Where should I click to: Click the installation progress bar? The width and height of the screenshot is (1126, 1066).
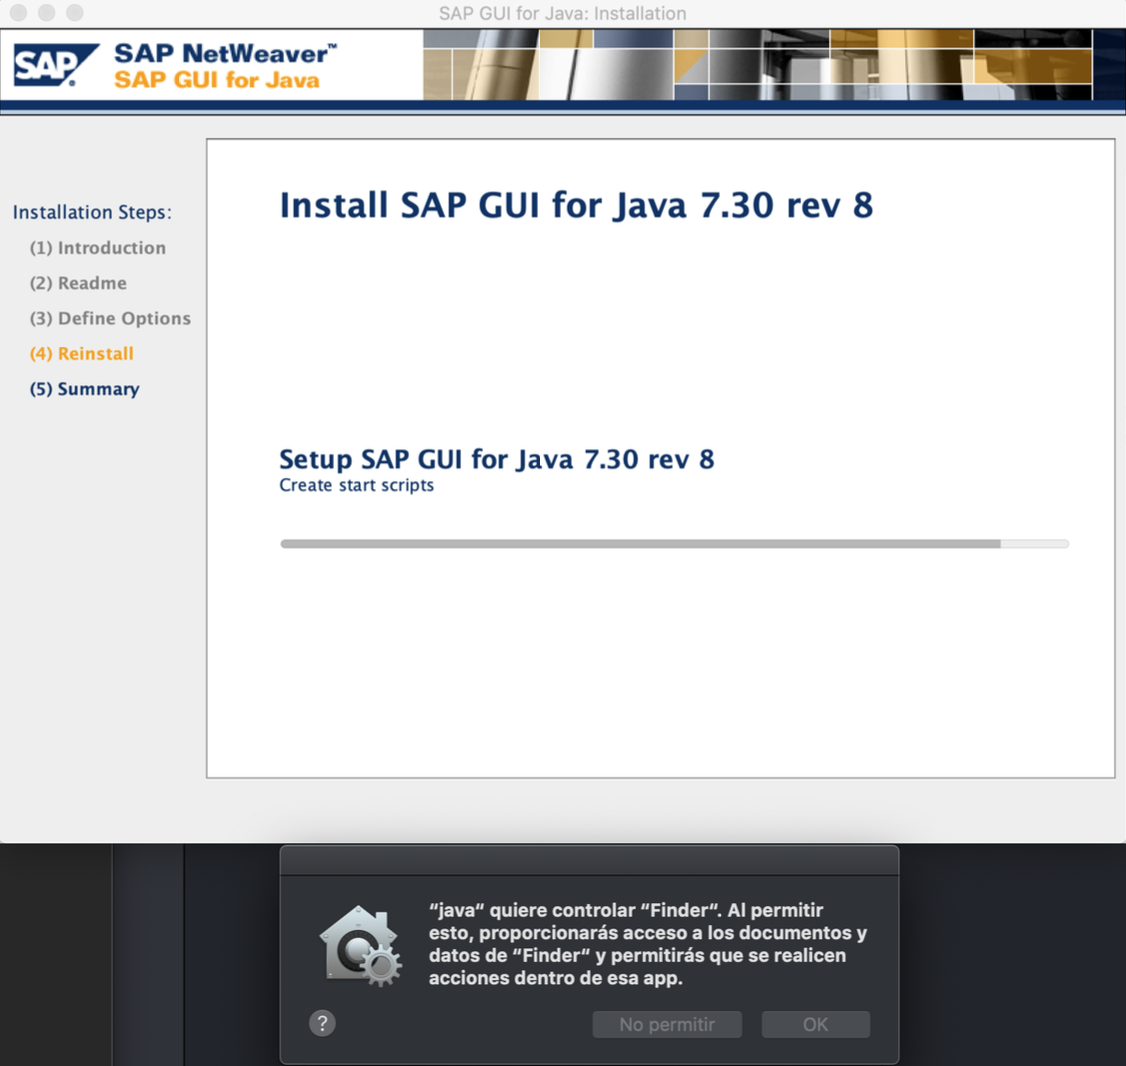tap(674, 544)
